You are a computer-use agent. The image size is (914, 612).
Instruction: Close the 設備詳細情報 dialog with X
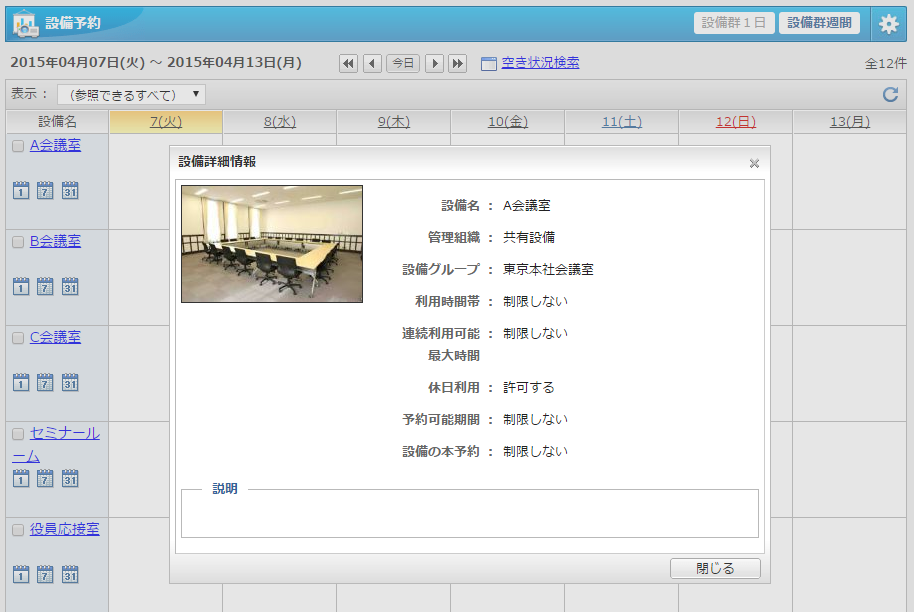click(754, 163)
